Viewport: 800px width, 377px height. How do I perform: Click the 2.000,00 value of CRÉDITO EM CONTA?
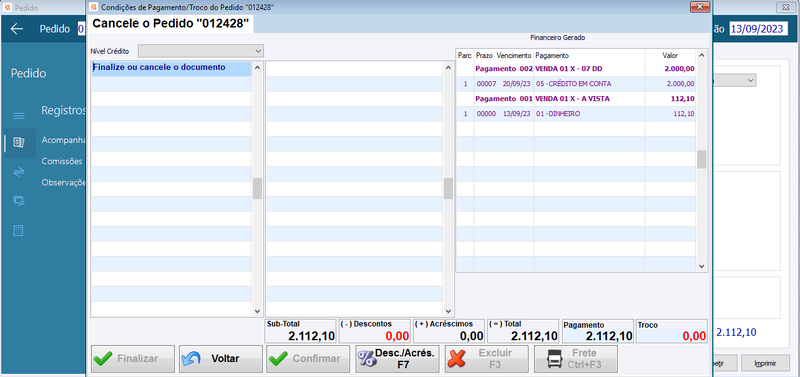point(681,84)
